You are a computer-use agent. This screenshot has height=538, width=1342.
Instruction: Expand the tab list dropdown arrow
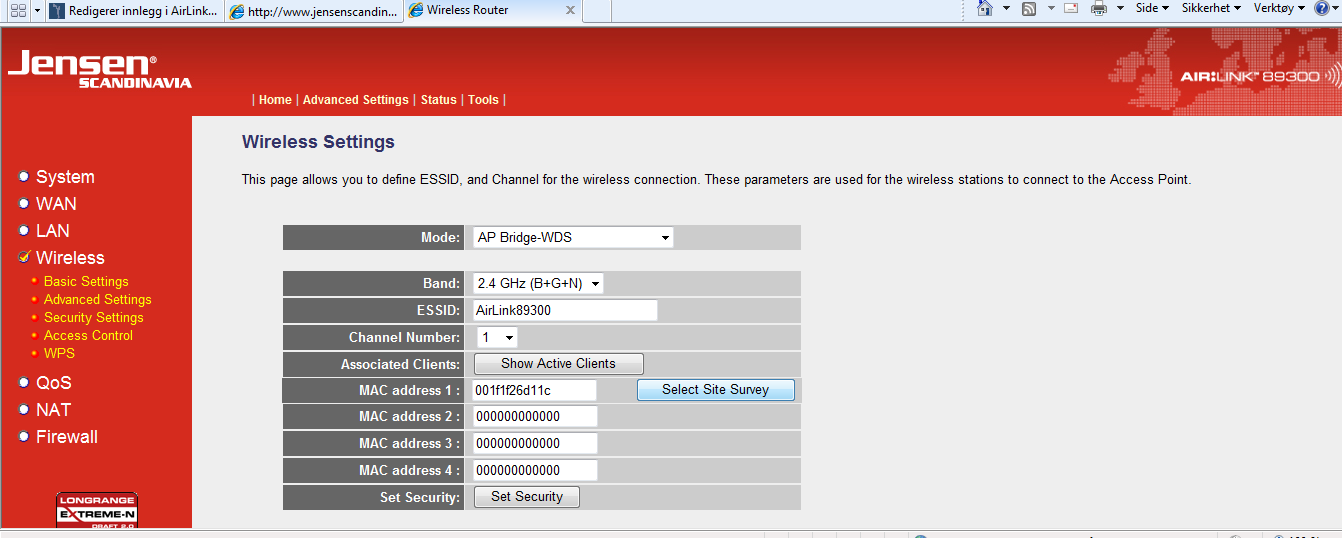coord(37,10)
